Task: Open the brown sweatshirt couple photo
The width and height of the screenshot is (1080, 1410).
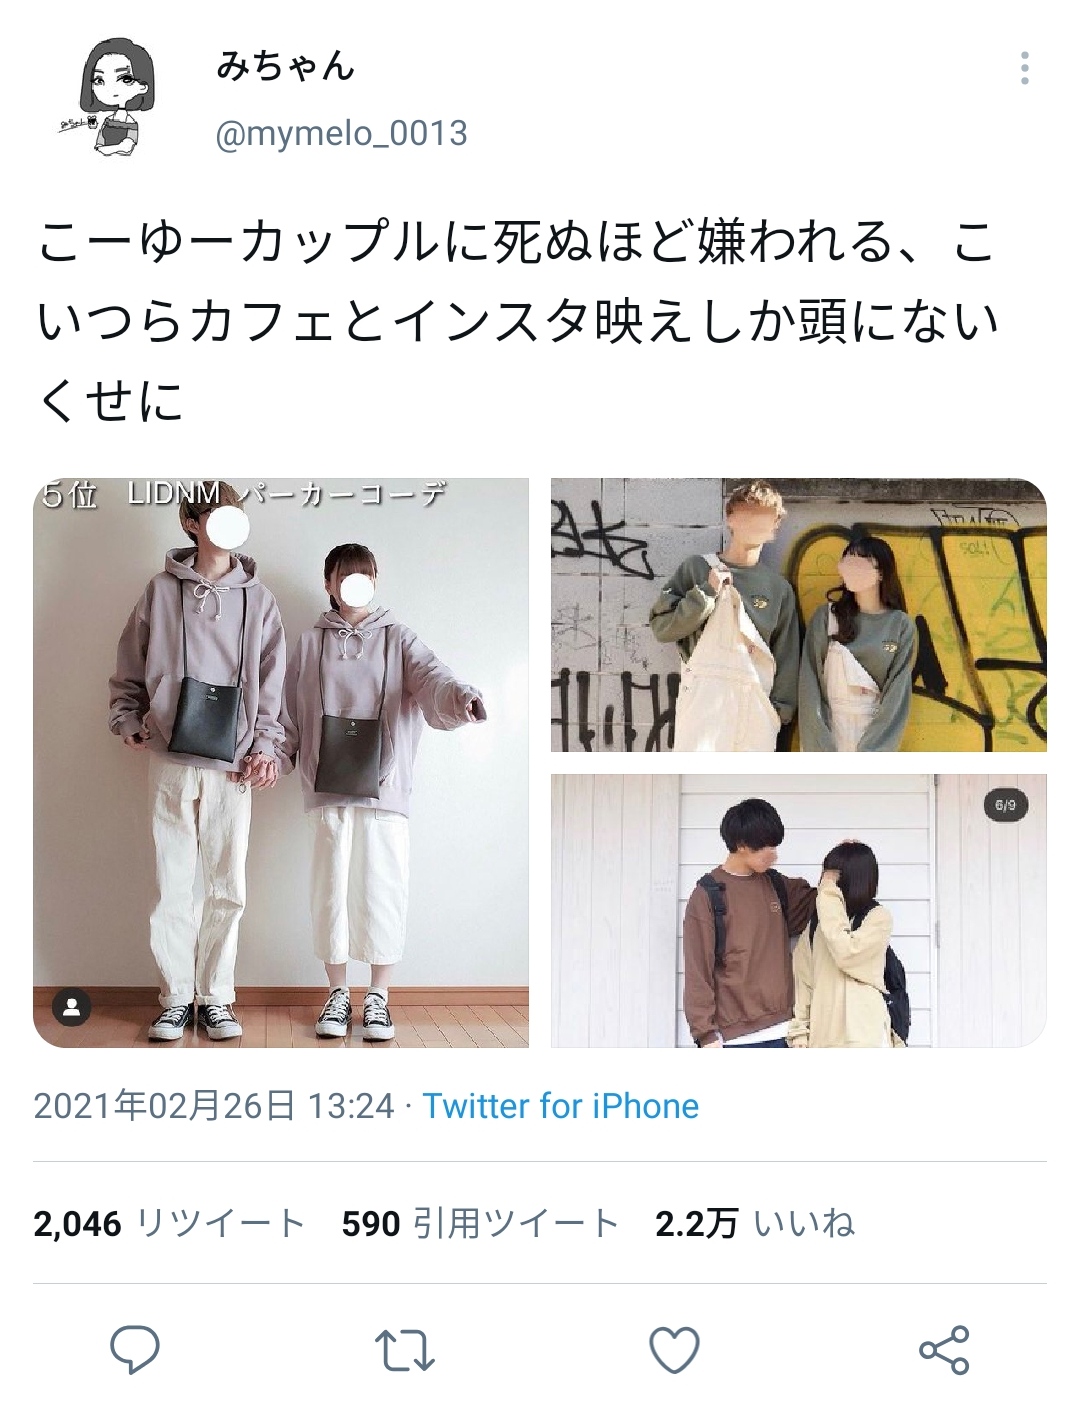Action: tap(799, 911)
